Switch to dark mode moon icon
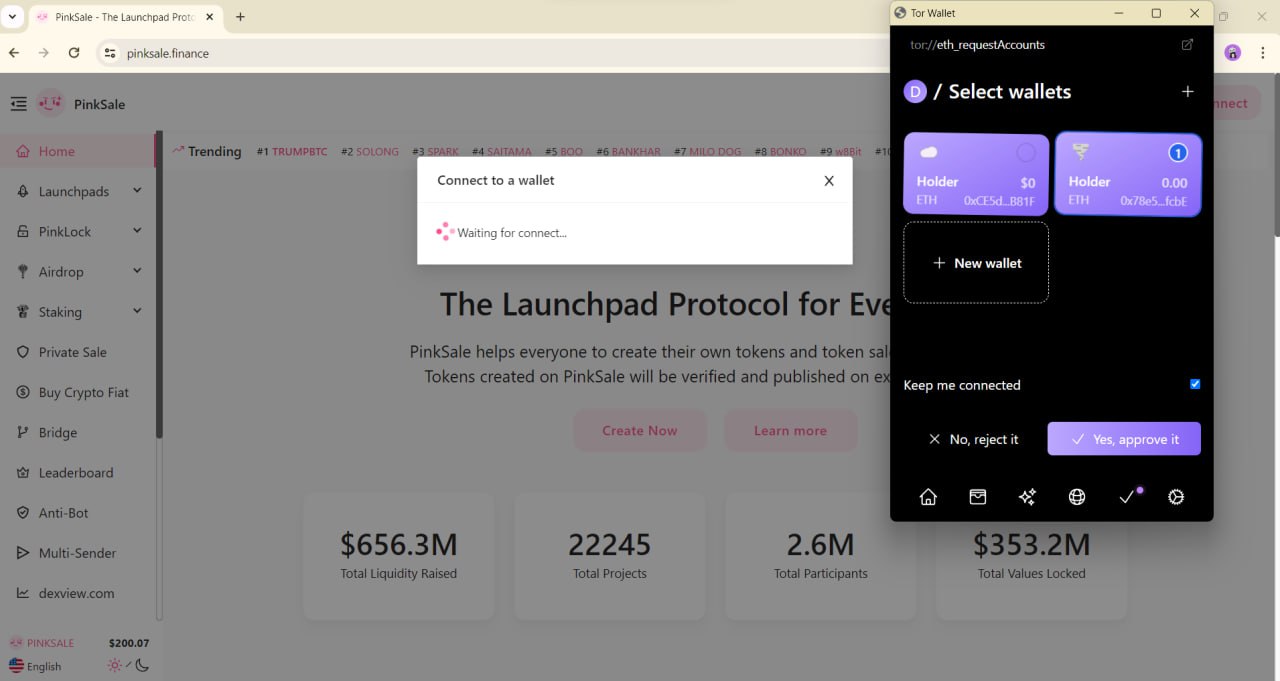Image resolution: width=1280 pixels, height=681 pixels. (142, 666)
